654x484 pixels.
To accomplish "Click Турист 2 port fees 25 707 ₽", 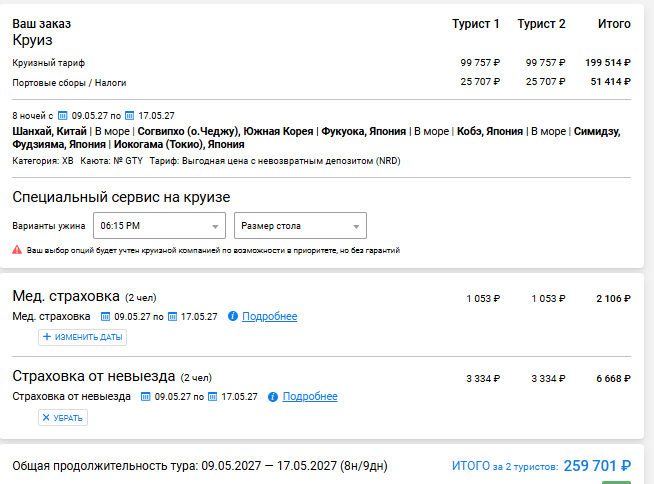I will click(x=545, y=82).
